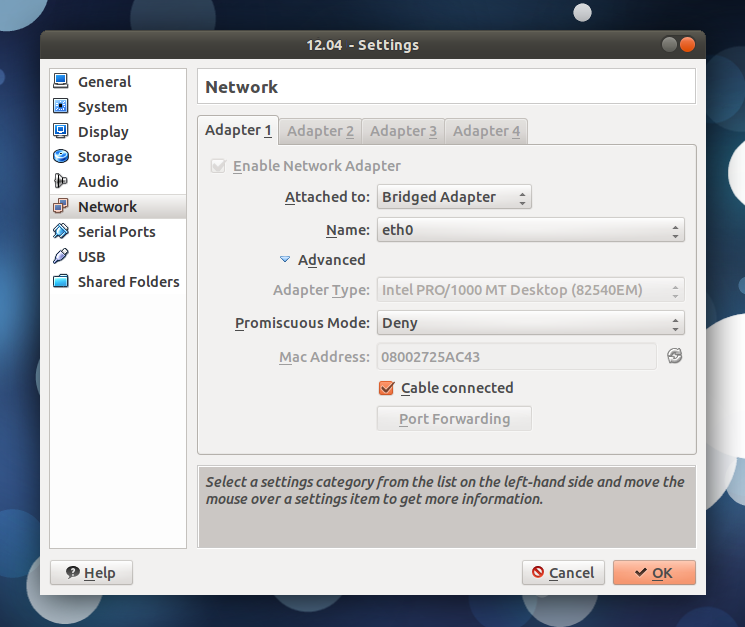The image size is (745, 627).
Task: Click the Advanced label text
Action: (332, 260)
